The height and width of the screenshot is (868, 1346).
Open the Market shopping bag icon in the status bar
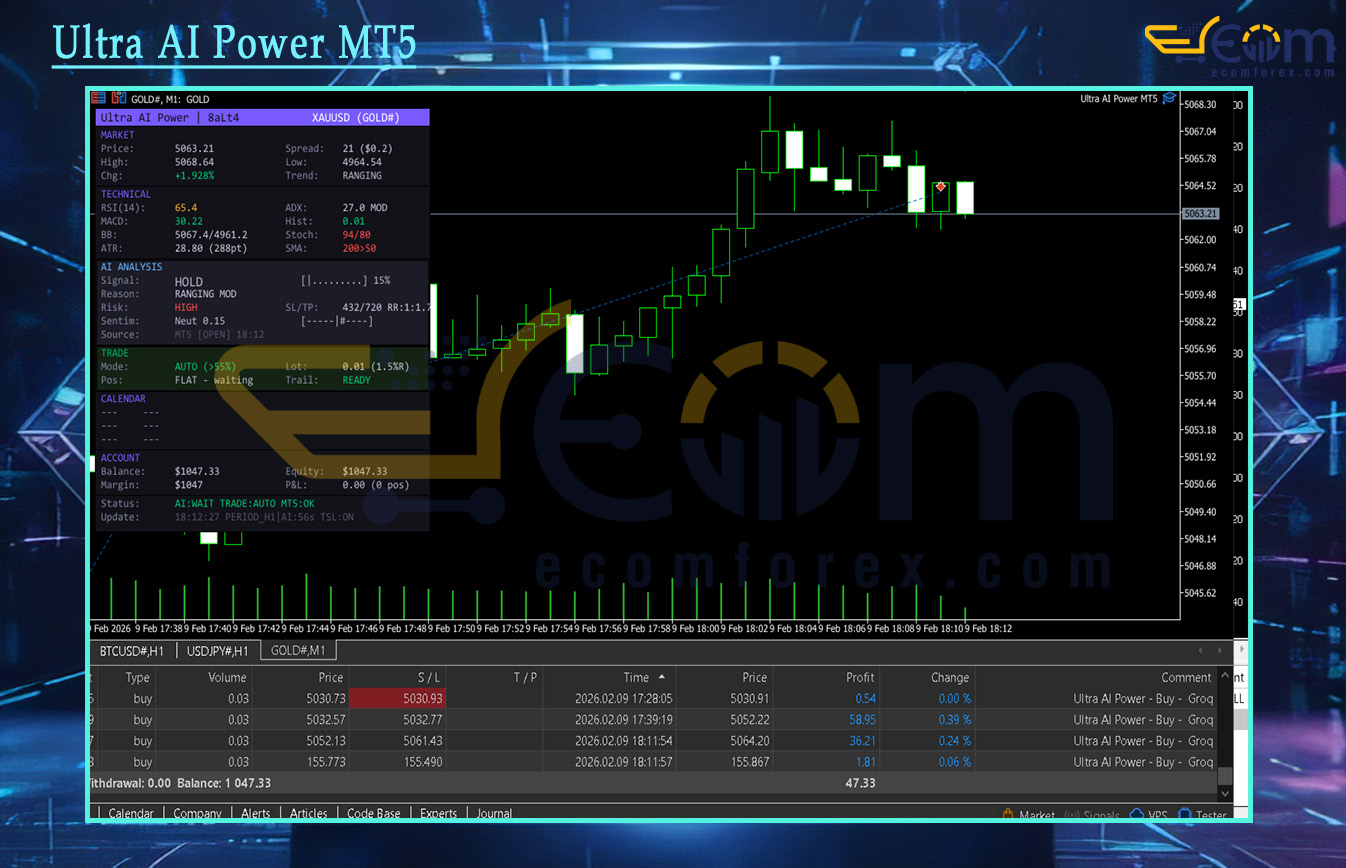pyautogui.click(x=1008, y=815)
